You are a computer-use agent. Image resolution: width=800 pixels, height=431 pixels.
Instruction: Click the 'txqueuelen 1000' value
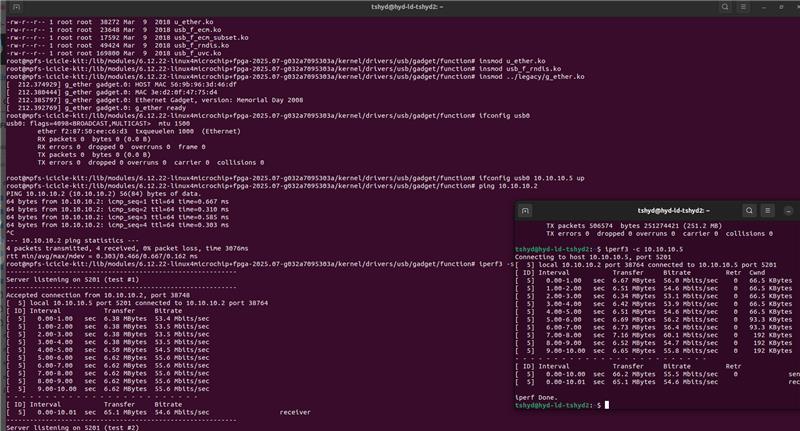(x=164, y=131)
